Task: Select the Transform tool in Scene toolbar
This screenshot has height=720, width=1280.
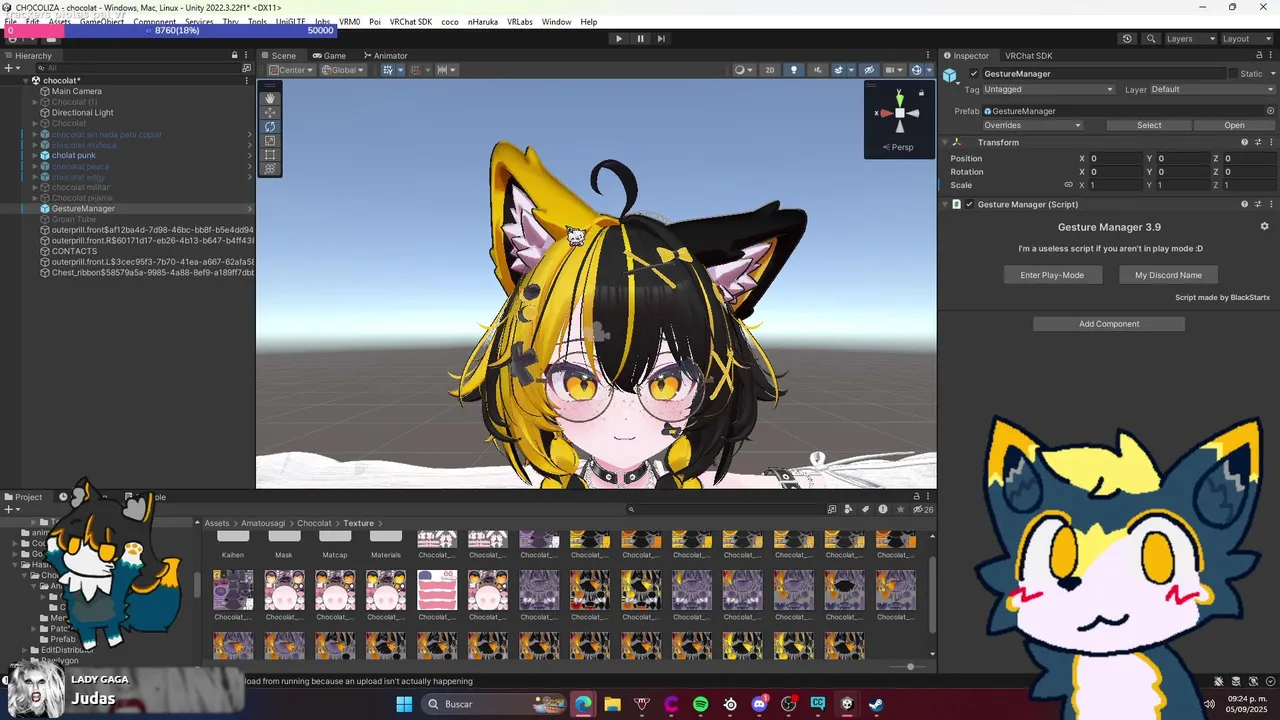Action: (270, 169)
